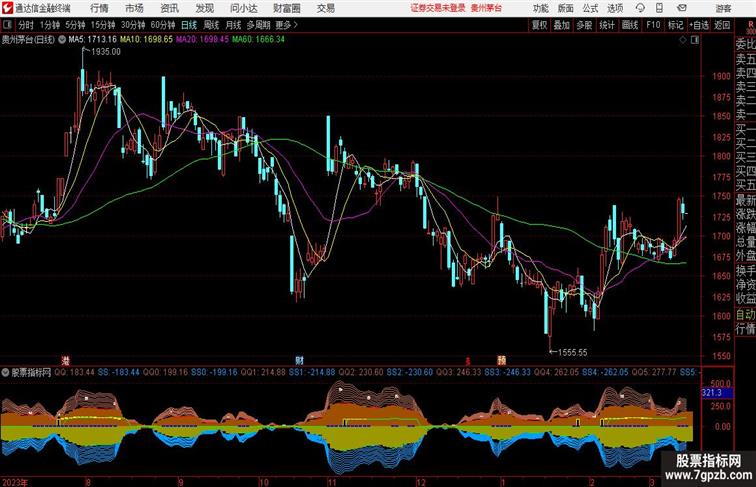Click the 返回 back button

coord(722,25)
